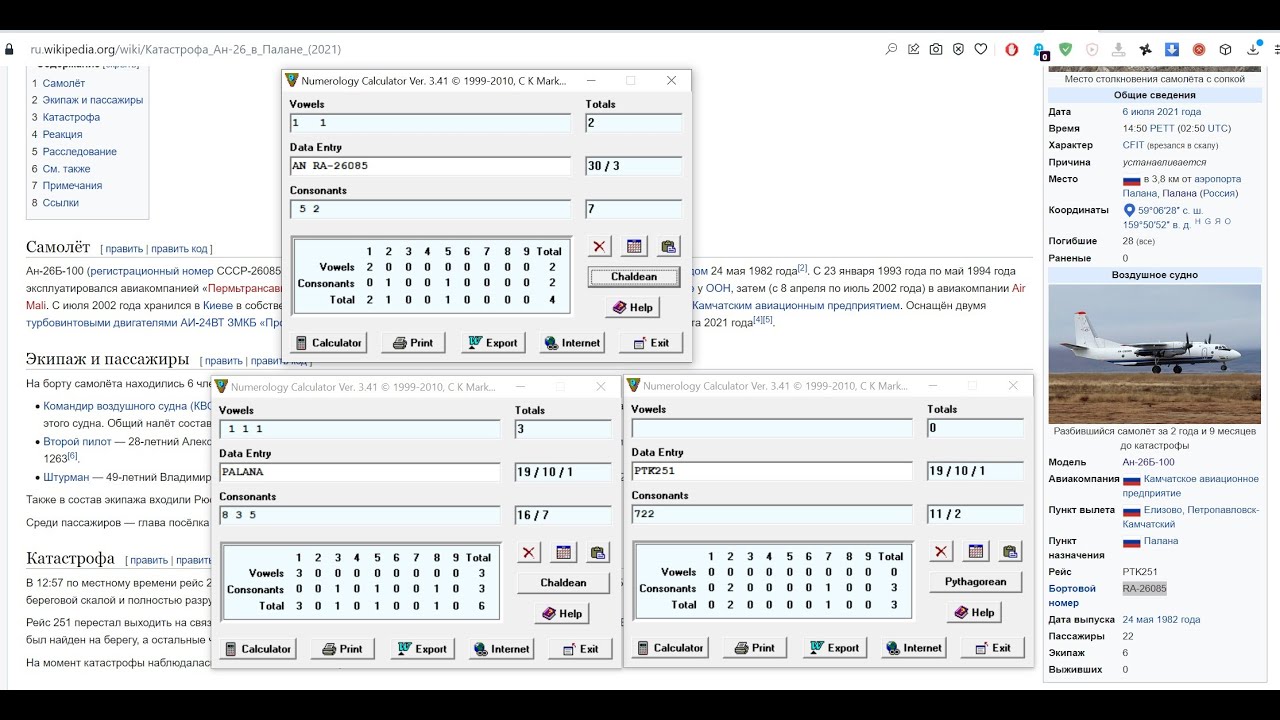Click the browser zoom magnifier icon

[891, 49]
